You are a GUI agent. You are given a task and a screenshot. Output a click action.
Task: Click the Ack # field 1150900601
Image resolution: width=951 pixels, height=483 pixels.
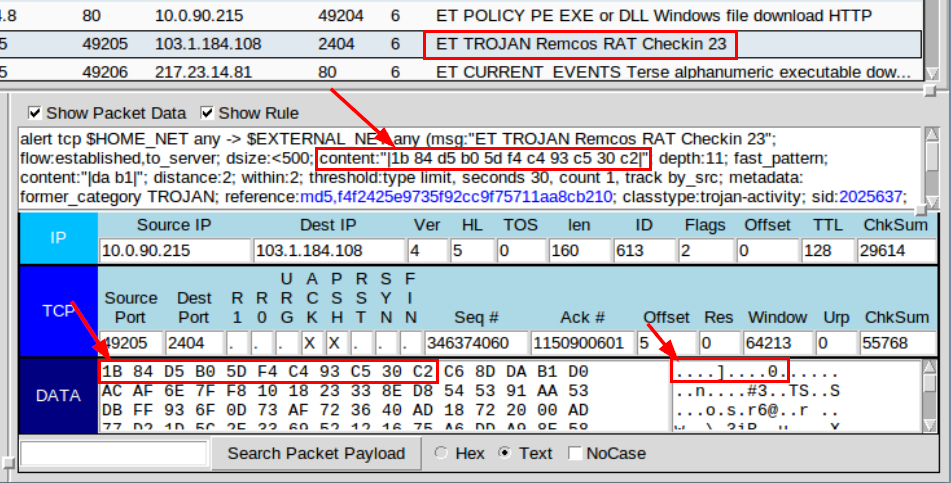coord(582,343)
